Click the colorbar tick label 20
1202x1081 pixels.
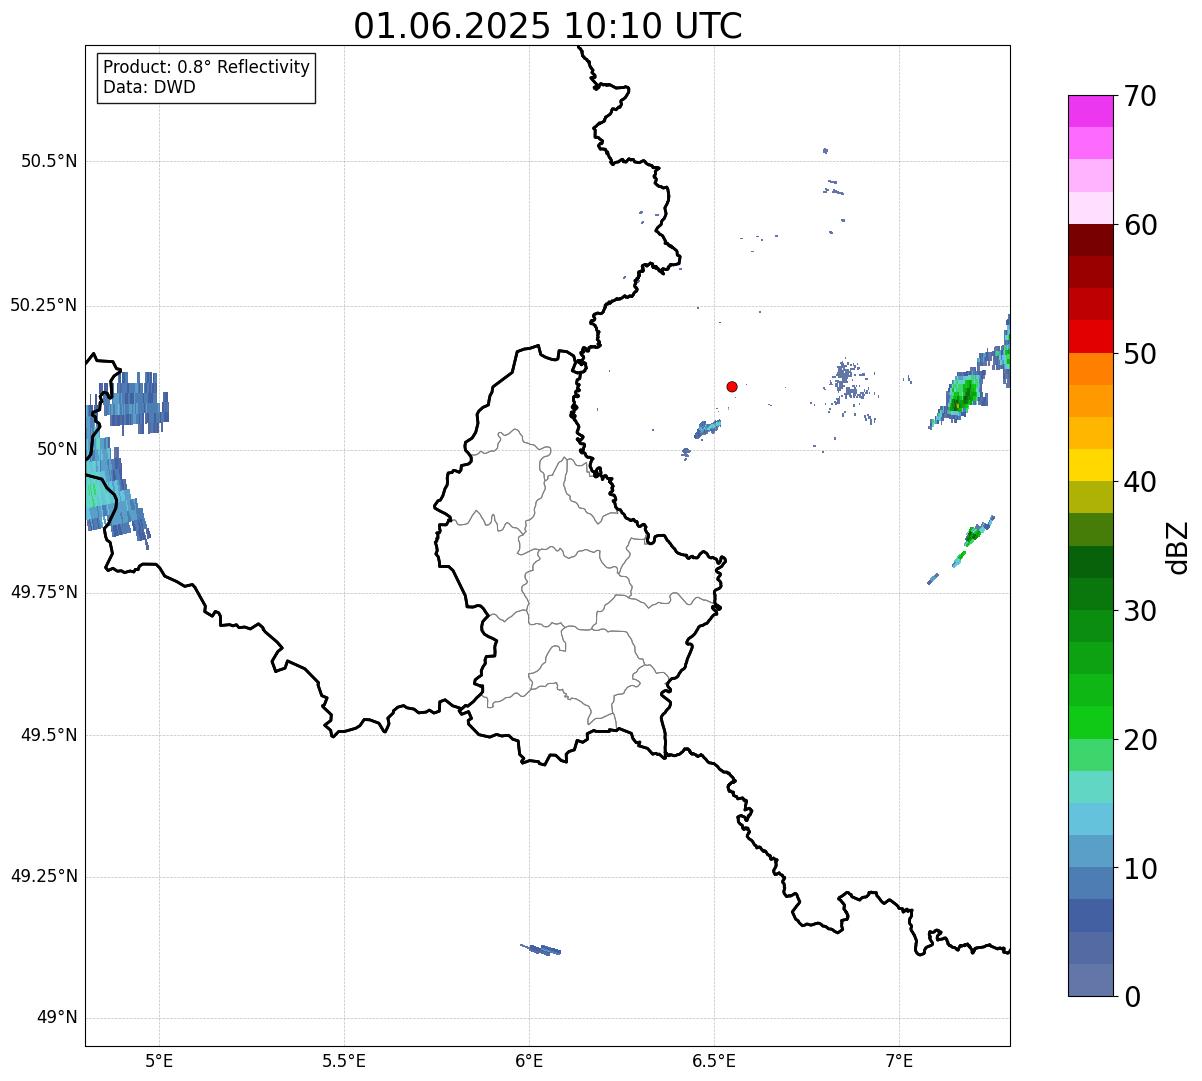(1140, 740)
